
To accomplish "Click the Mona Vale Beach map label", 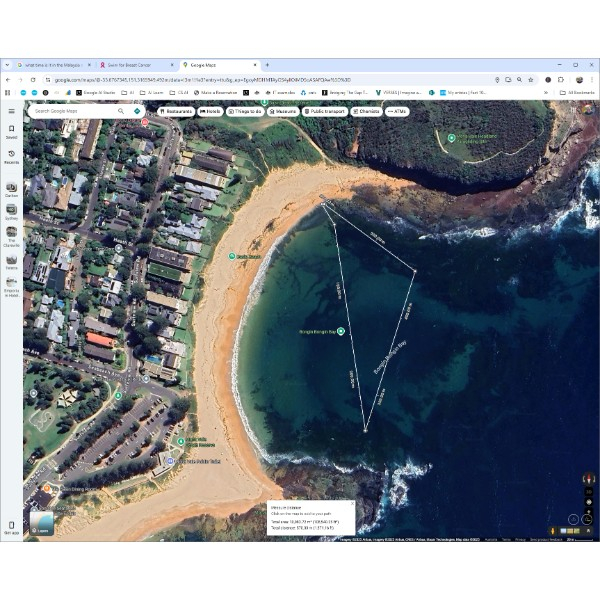I will tap(241, 257).
